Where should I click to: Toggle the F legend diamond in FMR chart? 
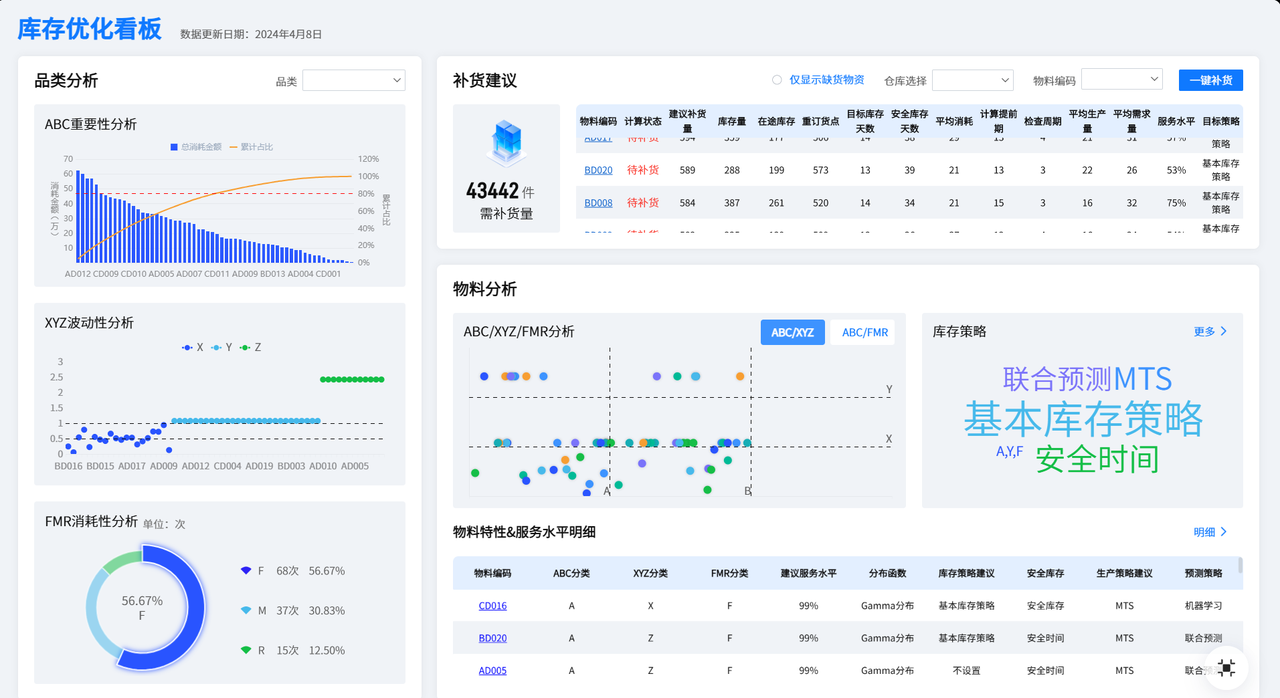click(246, 571)
